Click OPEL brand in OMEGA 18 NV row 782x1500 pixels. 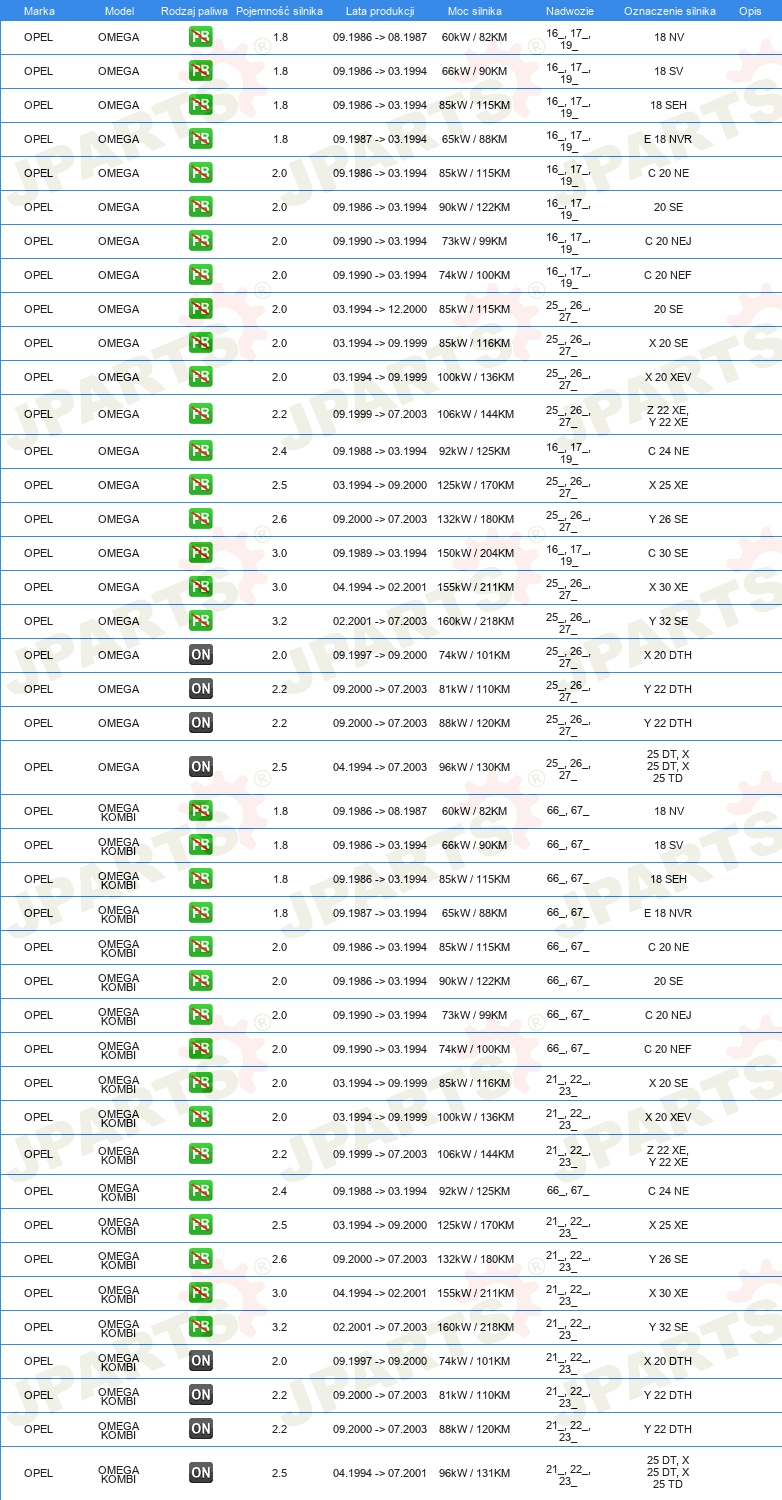pos(39,38)
